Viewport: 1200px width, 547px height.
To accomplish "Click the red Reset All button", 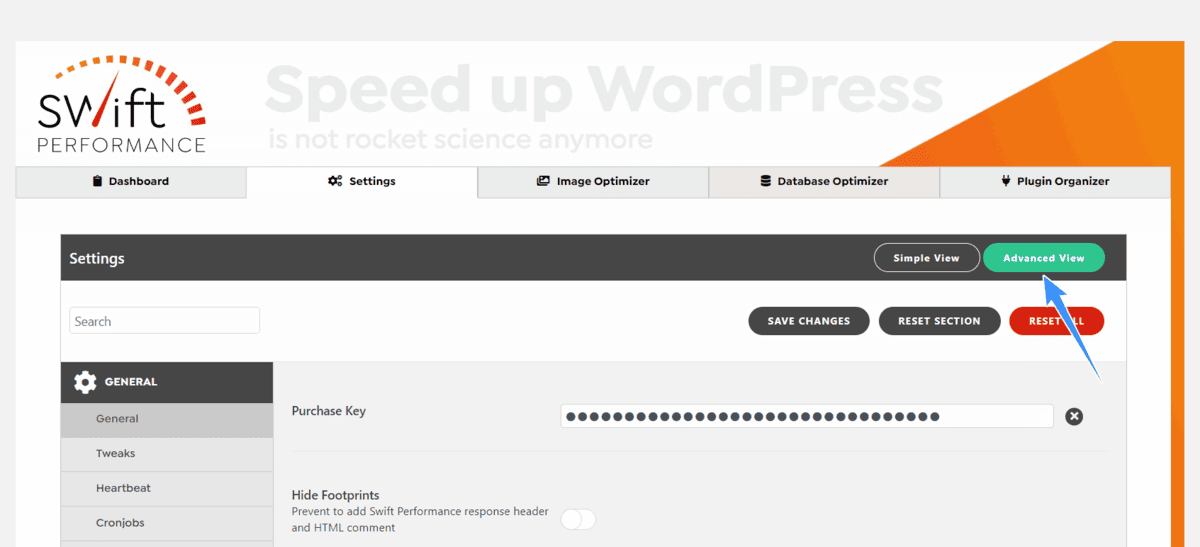I will (1056, 321).
